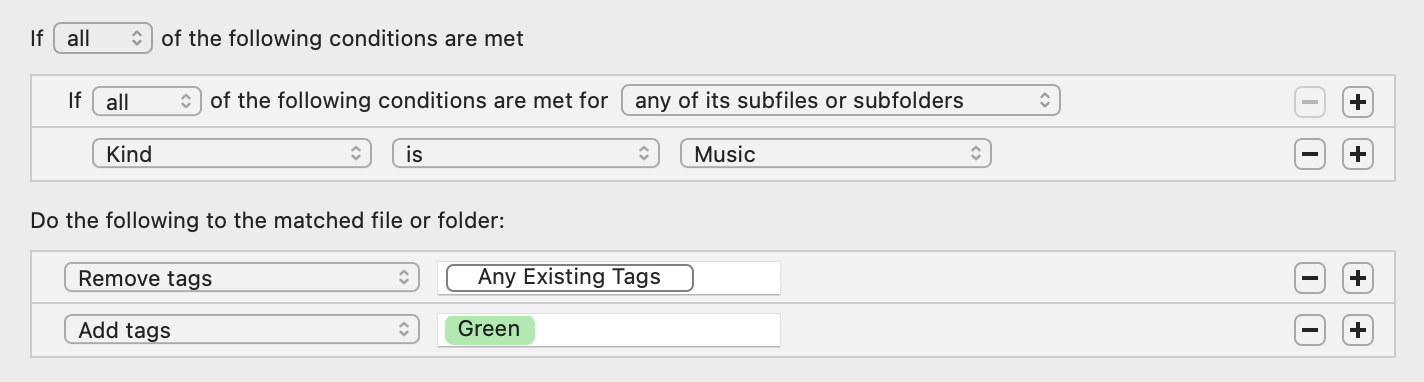This screenshot has height=382, width=1424.
Task: Add a condition after the Kind row
Action: [1357, 154]
